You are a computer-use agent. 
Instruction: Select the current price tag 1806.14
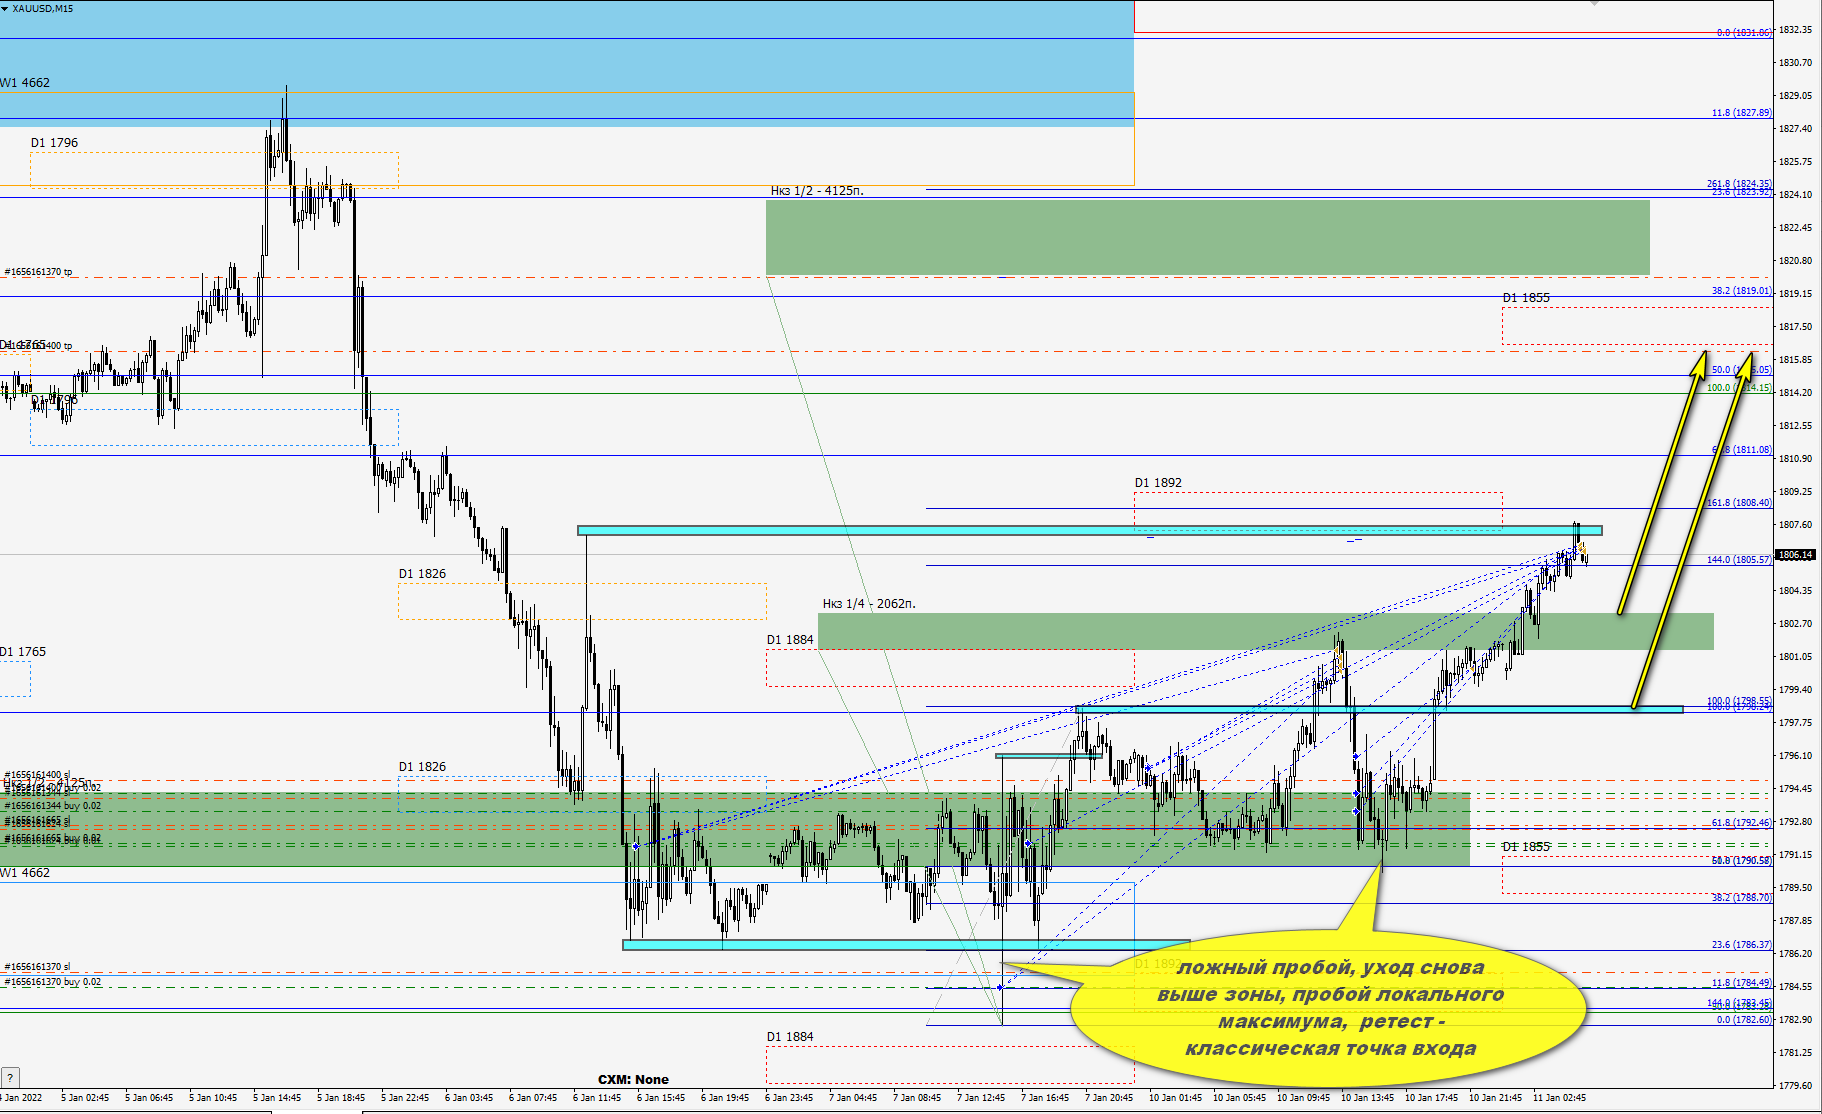1795,554
